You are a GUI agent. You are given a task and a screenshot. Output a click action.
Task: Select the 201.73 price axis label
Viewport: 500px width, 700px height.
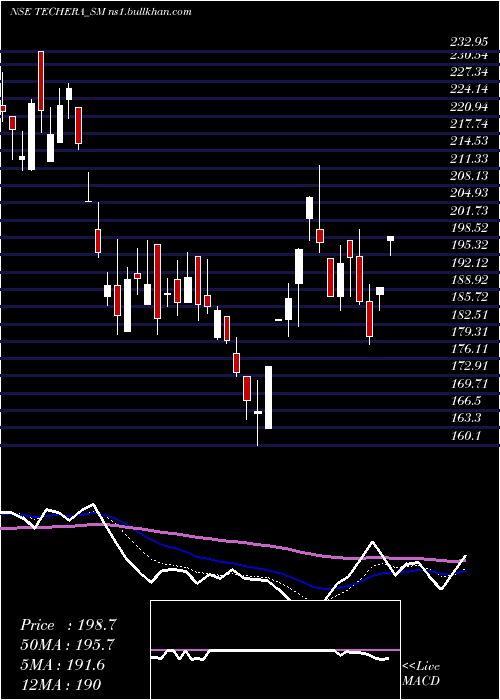click(x=469, y=211)
